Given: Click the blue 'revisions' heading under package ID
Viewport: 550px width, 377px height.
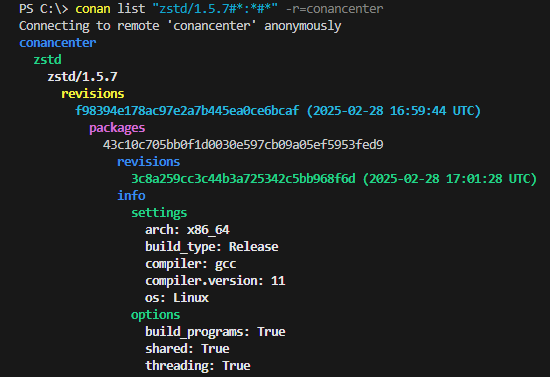Looking at the screenshot, I should coord(148,162).
